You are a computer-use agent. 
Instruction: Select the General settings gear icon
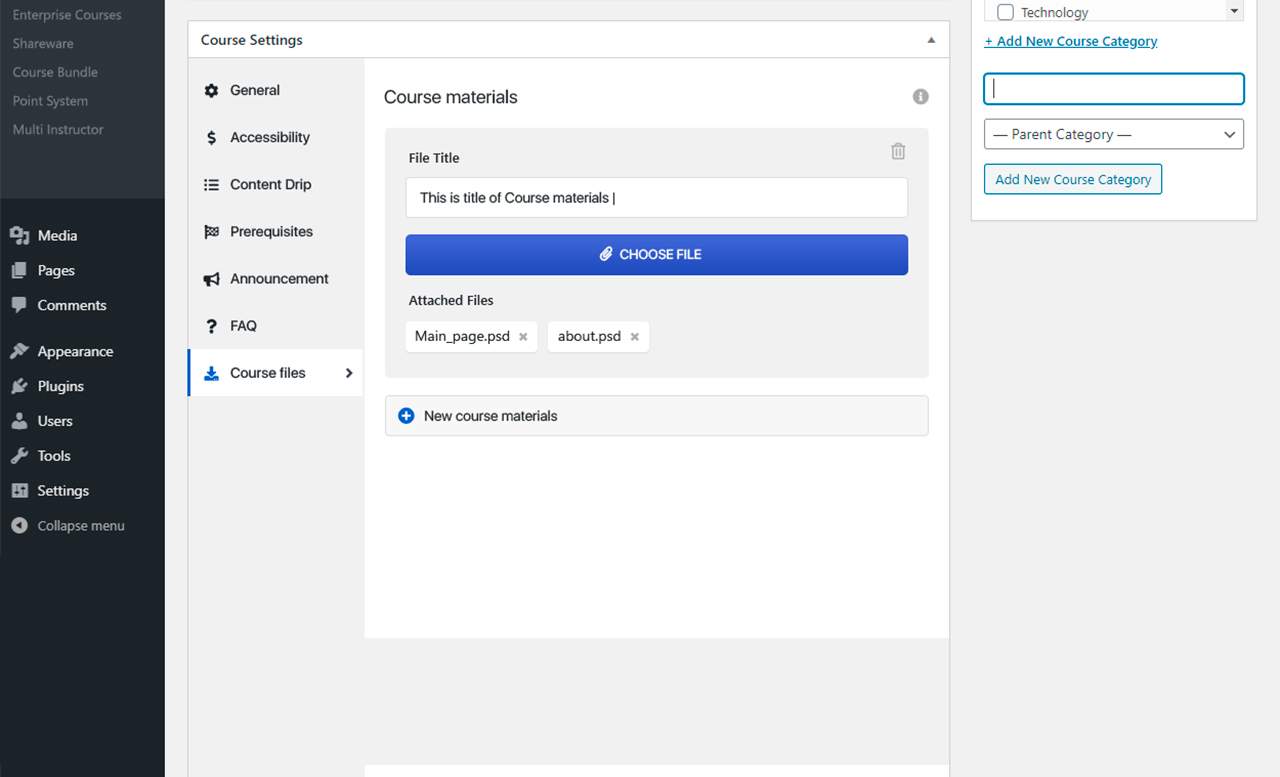211,90
